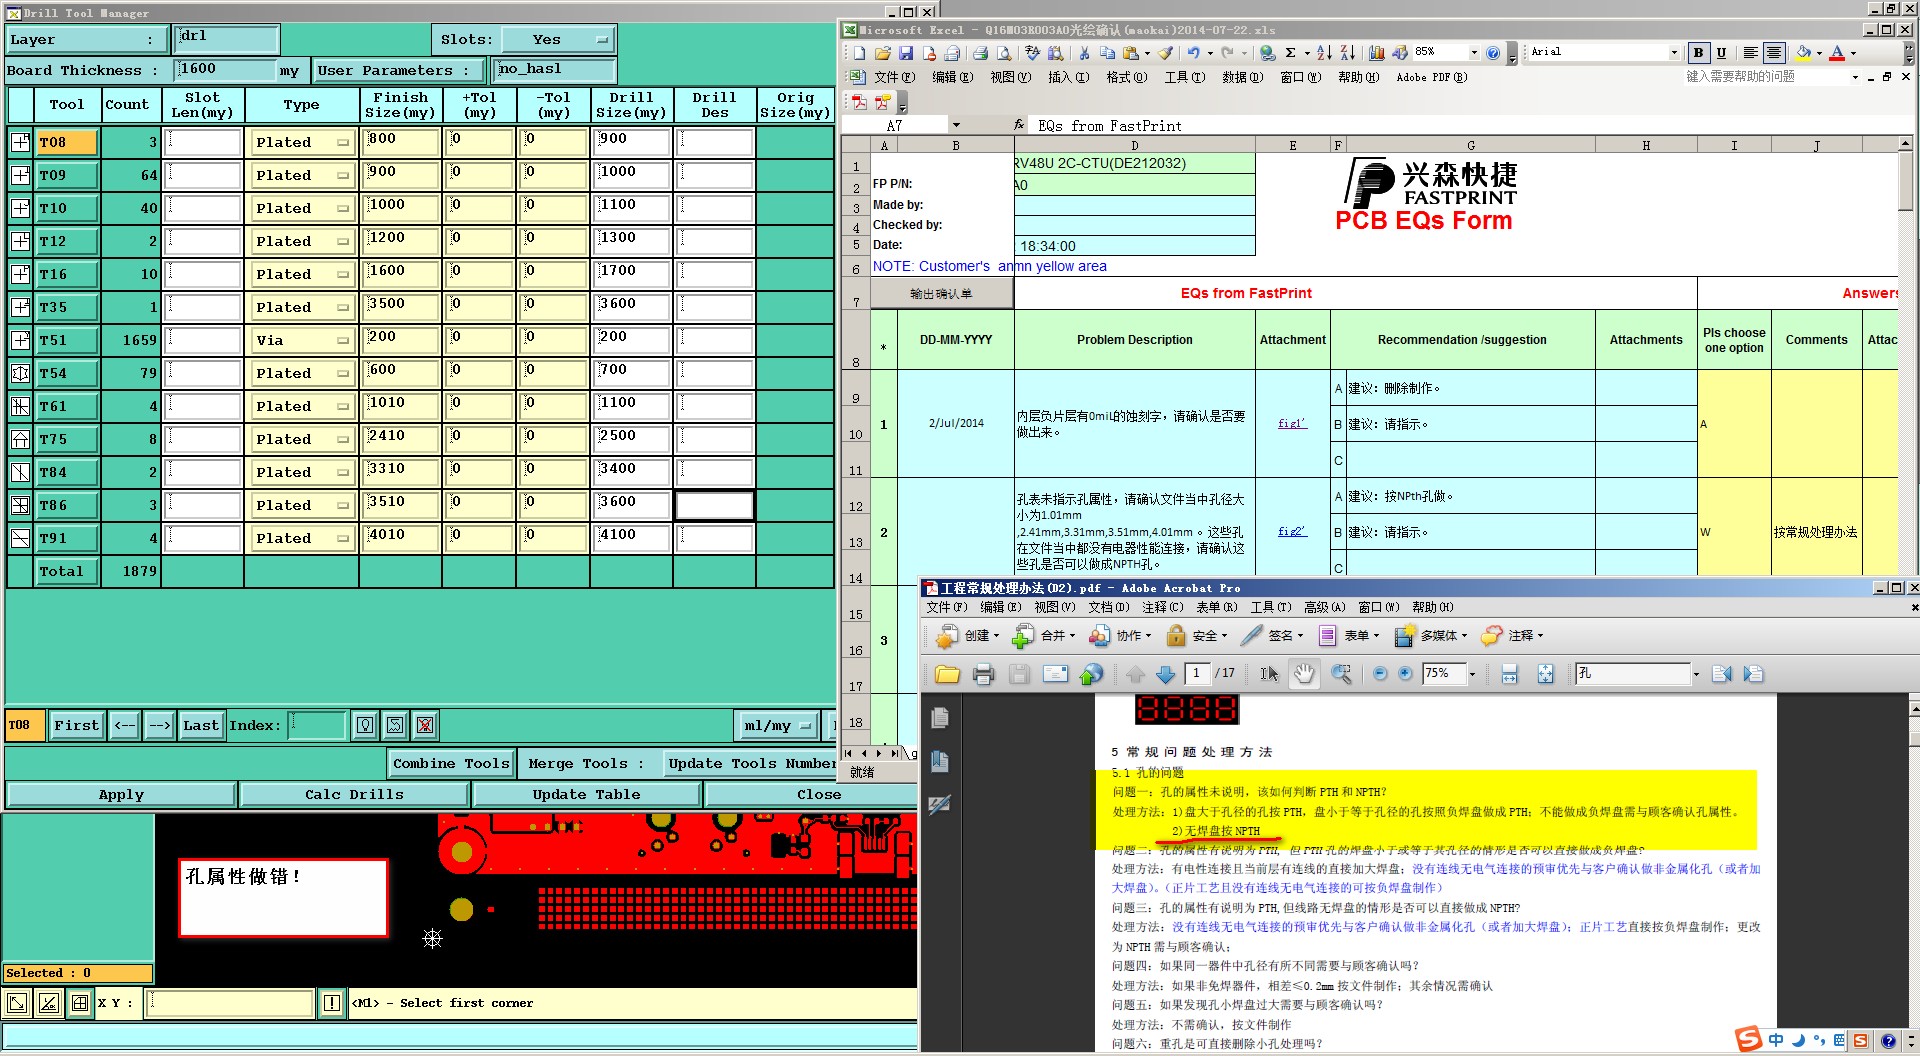Click the Excel Chart Wizard icon
This screenshot has height=1056, width=1920.
click(x=1377, y=53)
